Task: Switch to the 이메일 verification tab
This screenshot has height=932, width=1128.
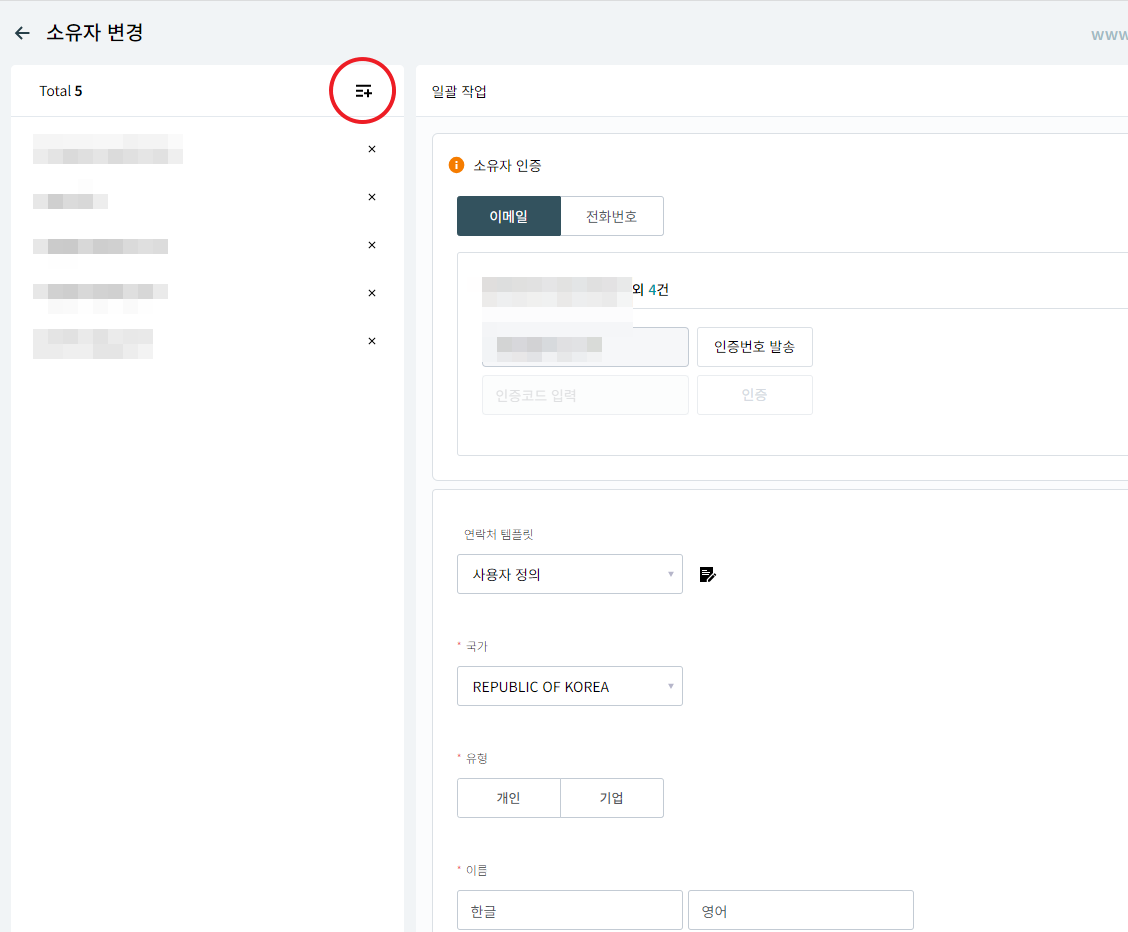Action: coord(508,216)
